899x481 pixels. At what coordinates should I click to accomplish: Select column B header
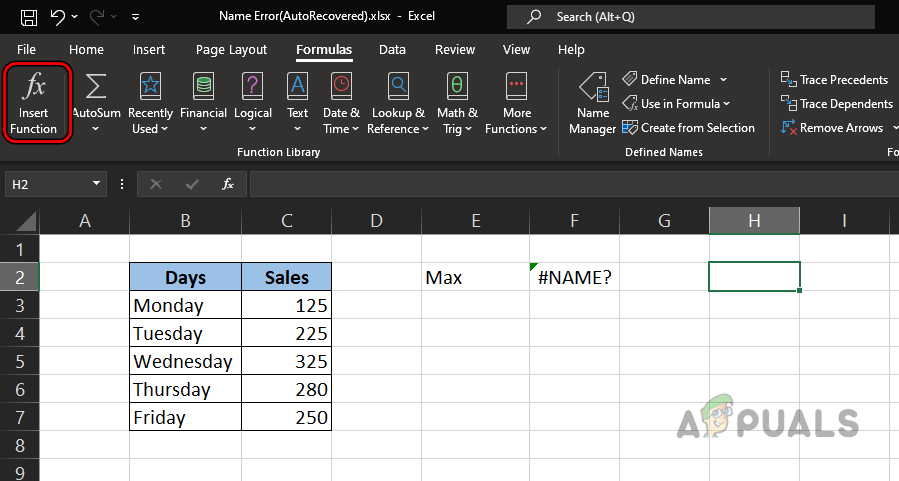coord(186,221)
